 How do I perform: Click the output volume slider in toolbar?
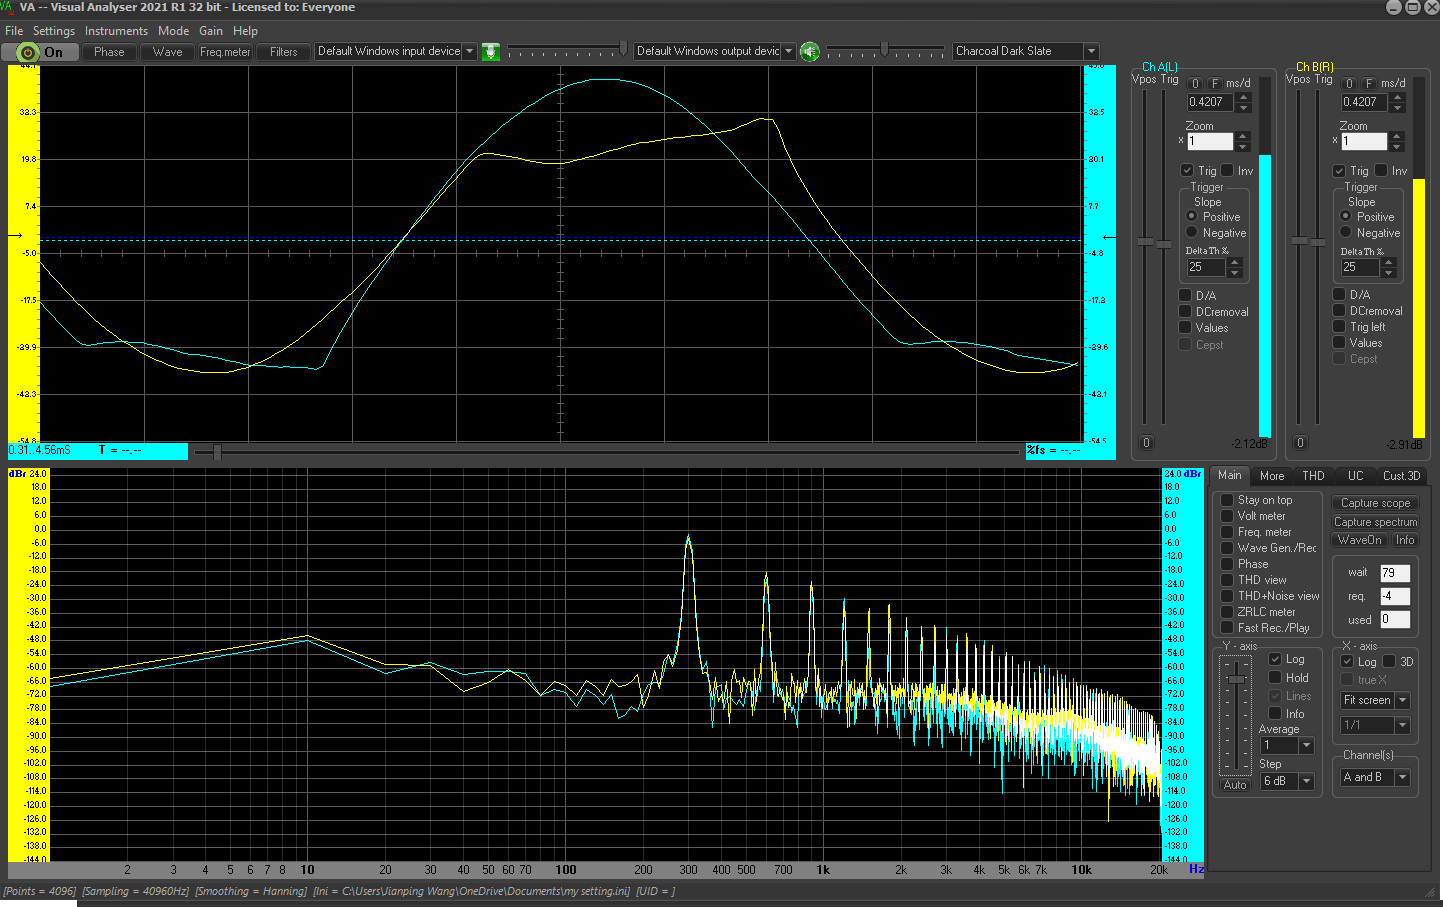pyautogui.click(x=885, y=49)
